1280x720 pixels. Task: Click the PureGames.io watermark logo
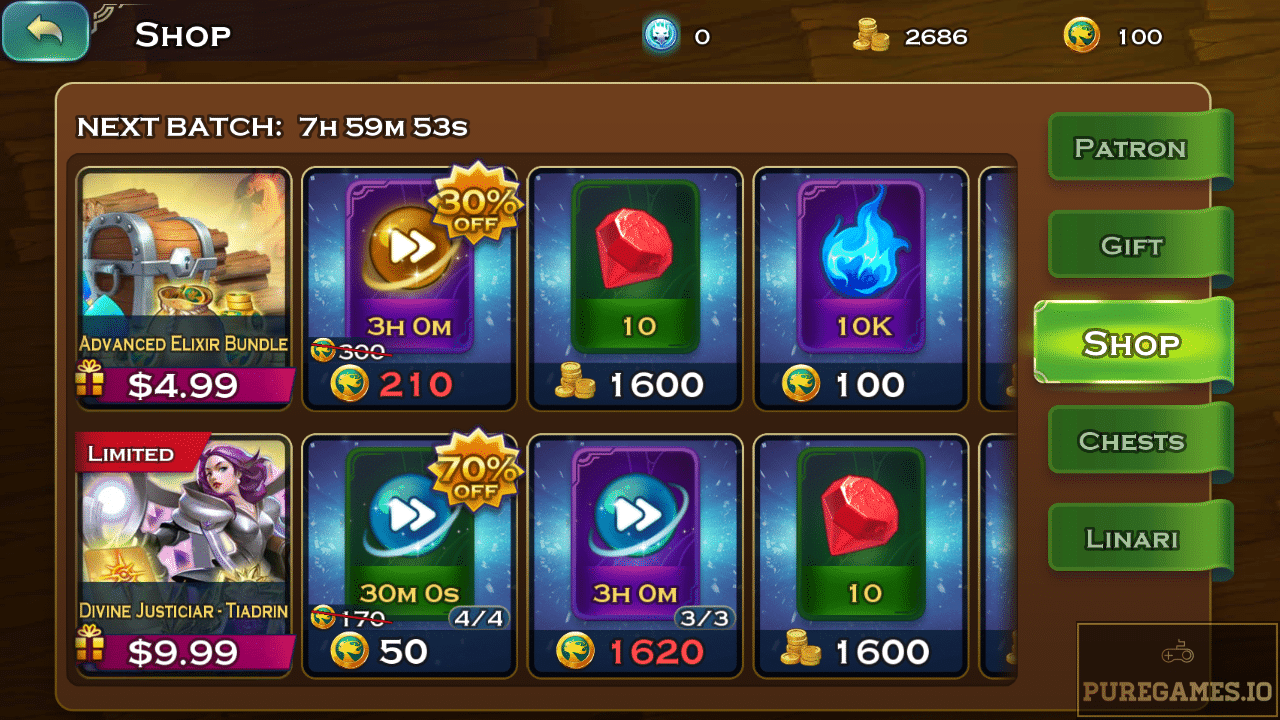click(1178, 670)
